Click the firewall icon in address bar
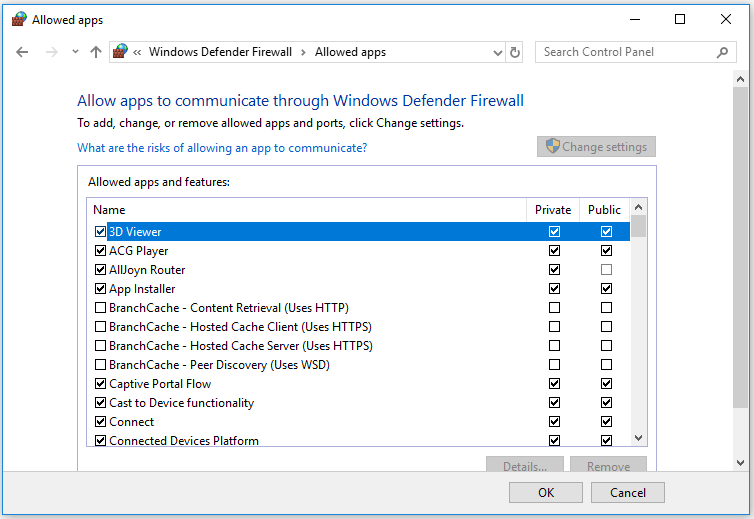The image size is (754, 519). click(120, 51)
